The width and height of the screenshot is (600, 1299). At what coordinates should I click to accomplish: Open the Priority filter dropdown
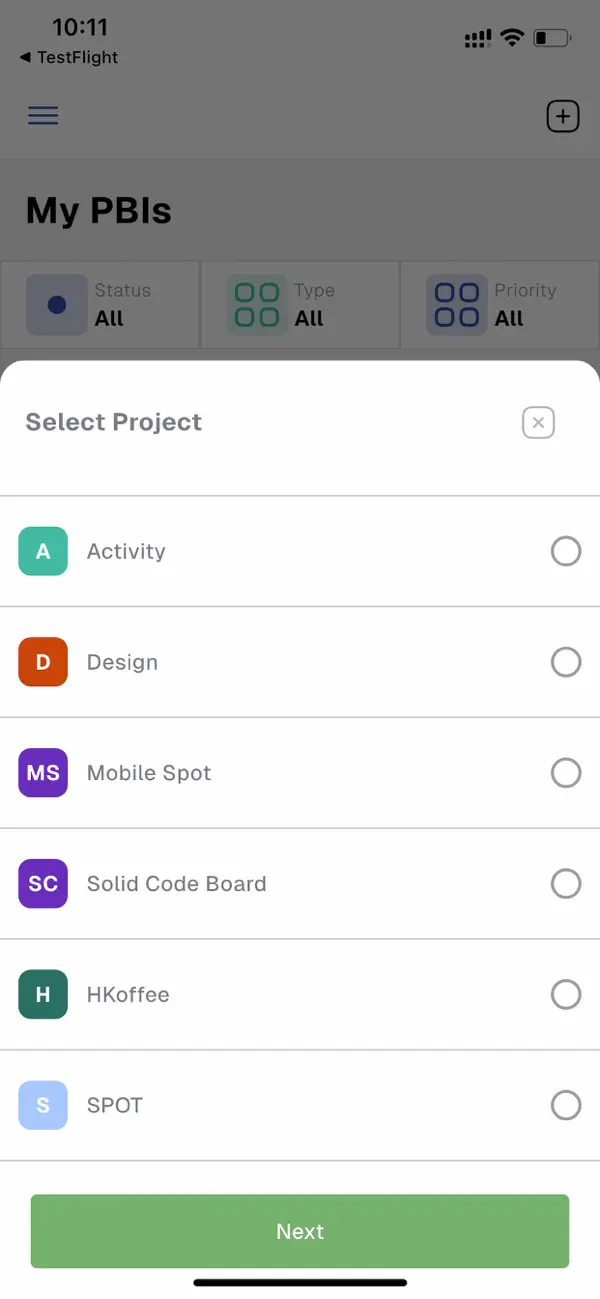tap(500, 304)
